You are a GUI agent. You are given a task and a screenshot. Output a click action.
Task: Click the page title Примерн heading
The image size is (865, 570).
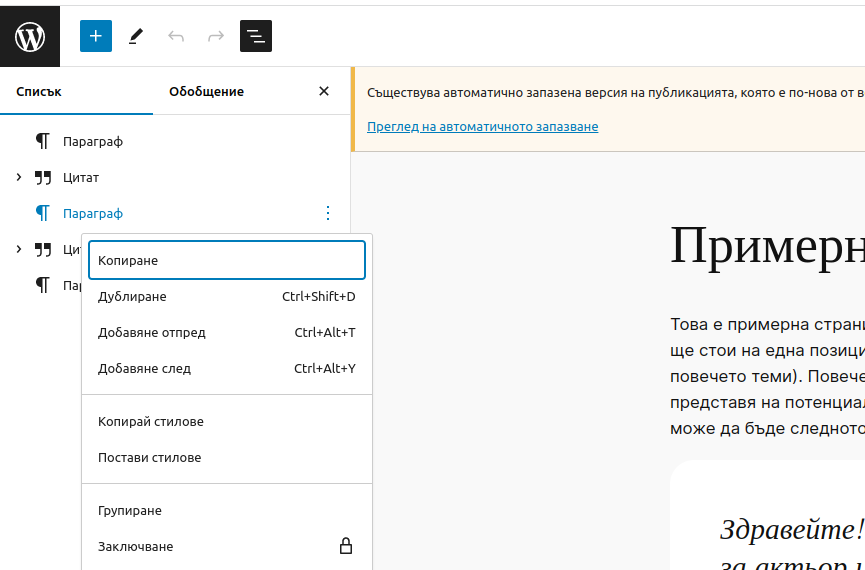click(x=767, y=246)
